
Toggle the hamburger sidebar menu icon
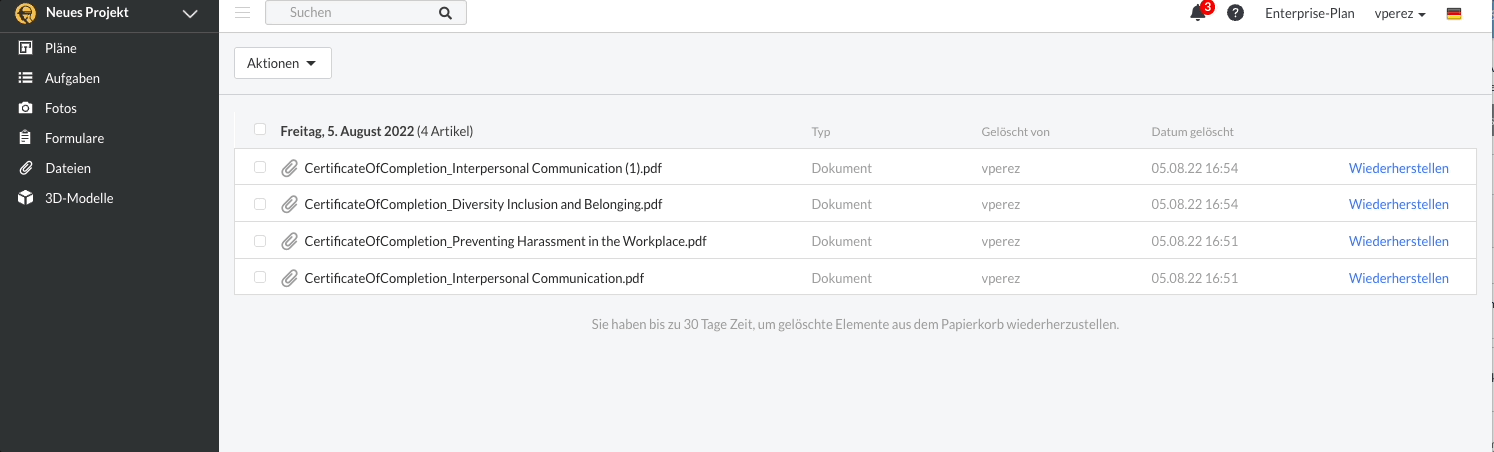click(242, 13)
